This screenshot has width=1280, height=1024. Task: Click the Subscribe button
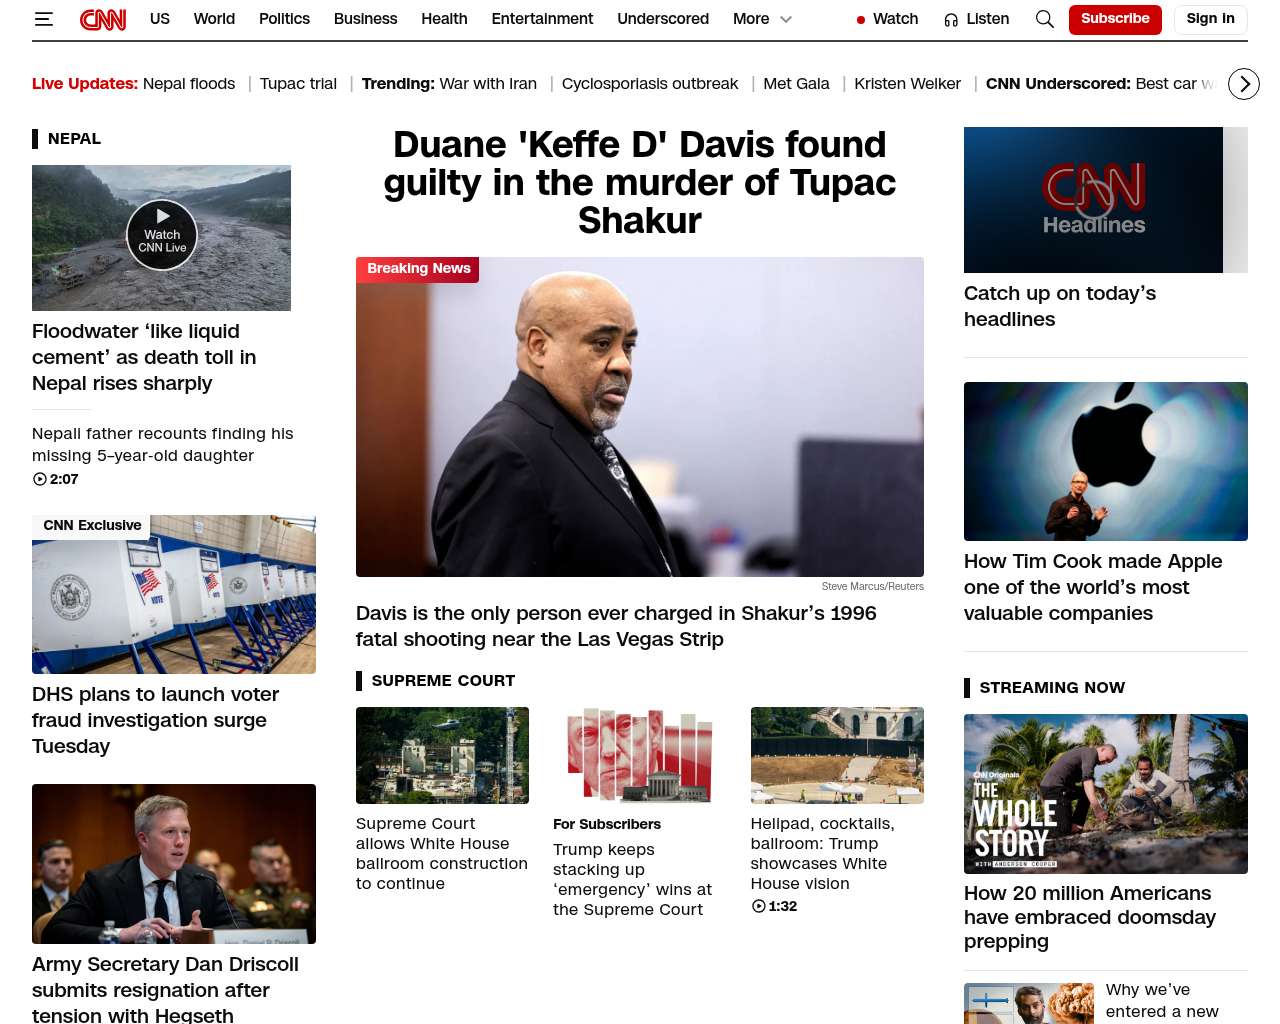pyautogui.click(x=1115, y=19)
